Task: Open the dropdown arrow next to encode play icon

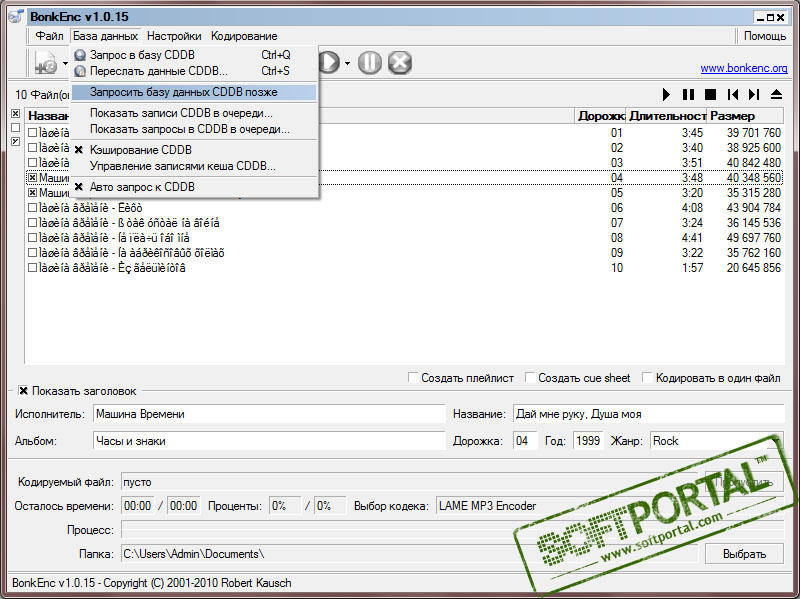Action: [347, 63]
